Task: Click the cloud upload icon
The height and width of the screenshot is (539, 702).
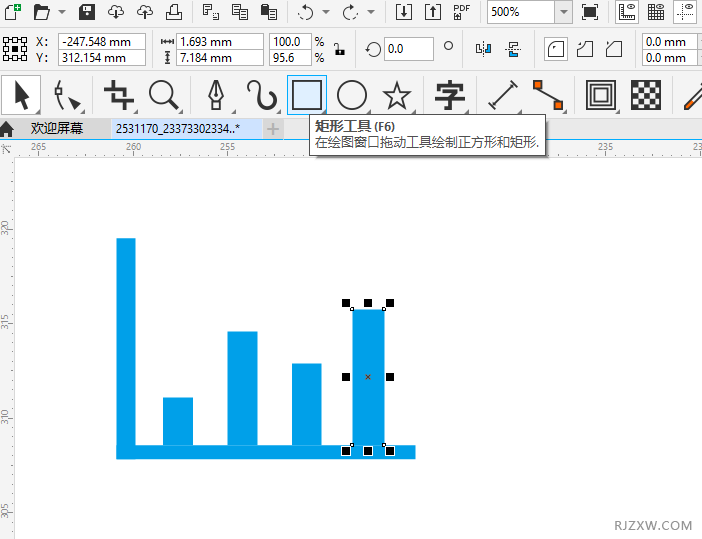Action: (x=145, y=12)
